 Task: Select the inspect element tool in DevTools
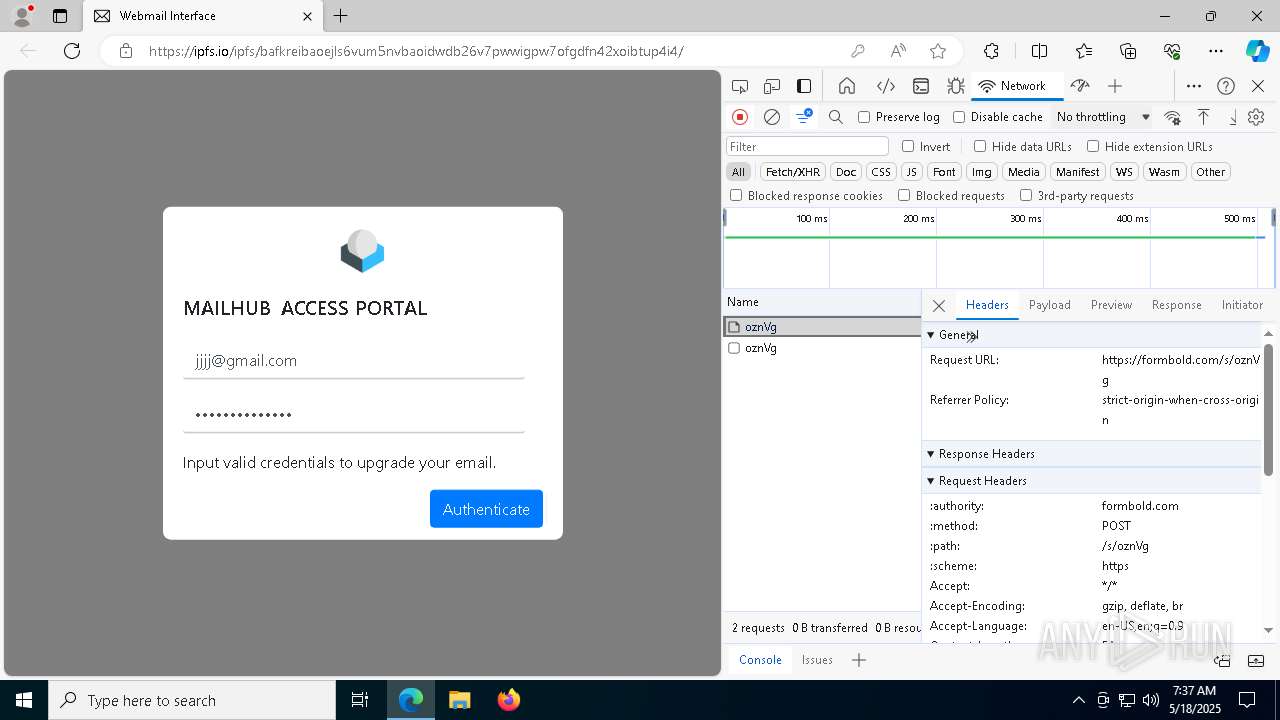(x=740, y=86)
